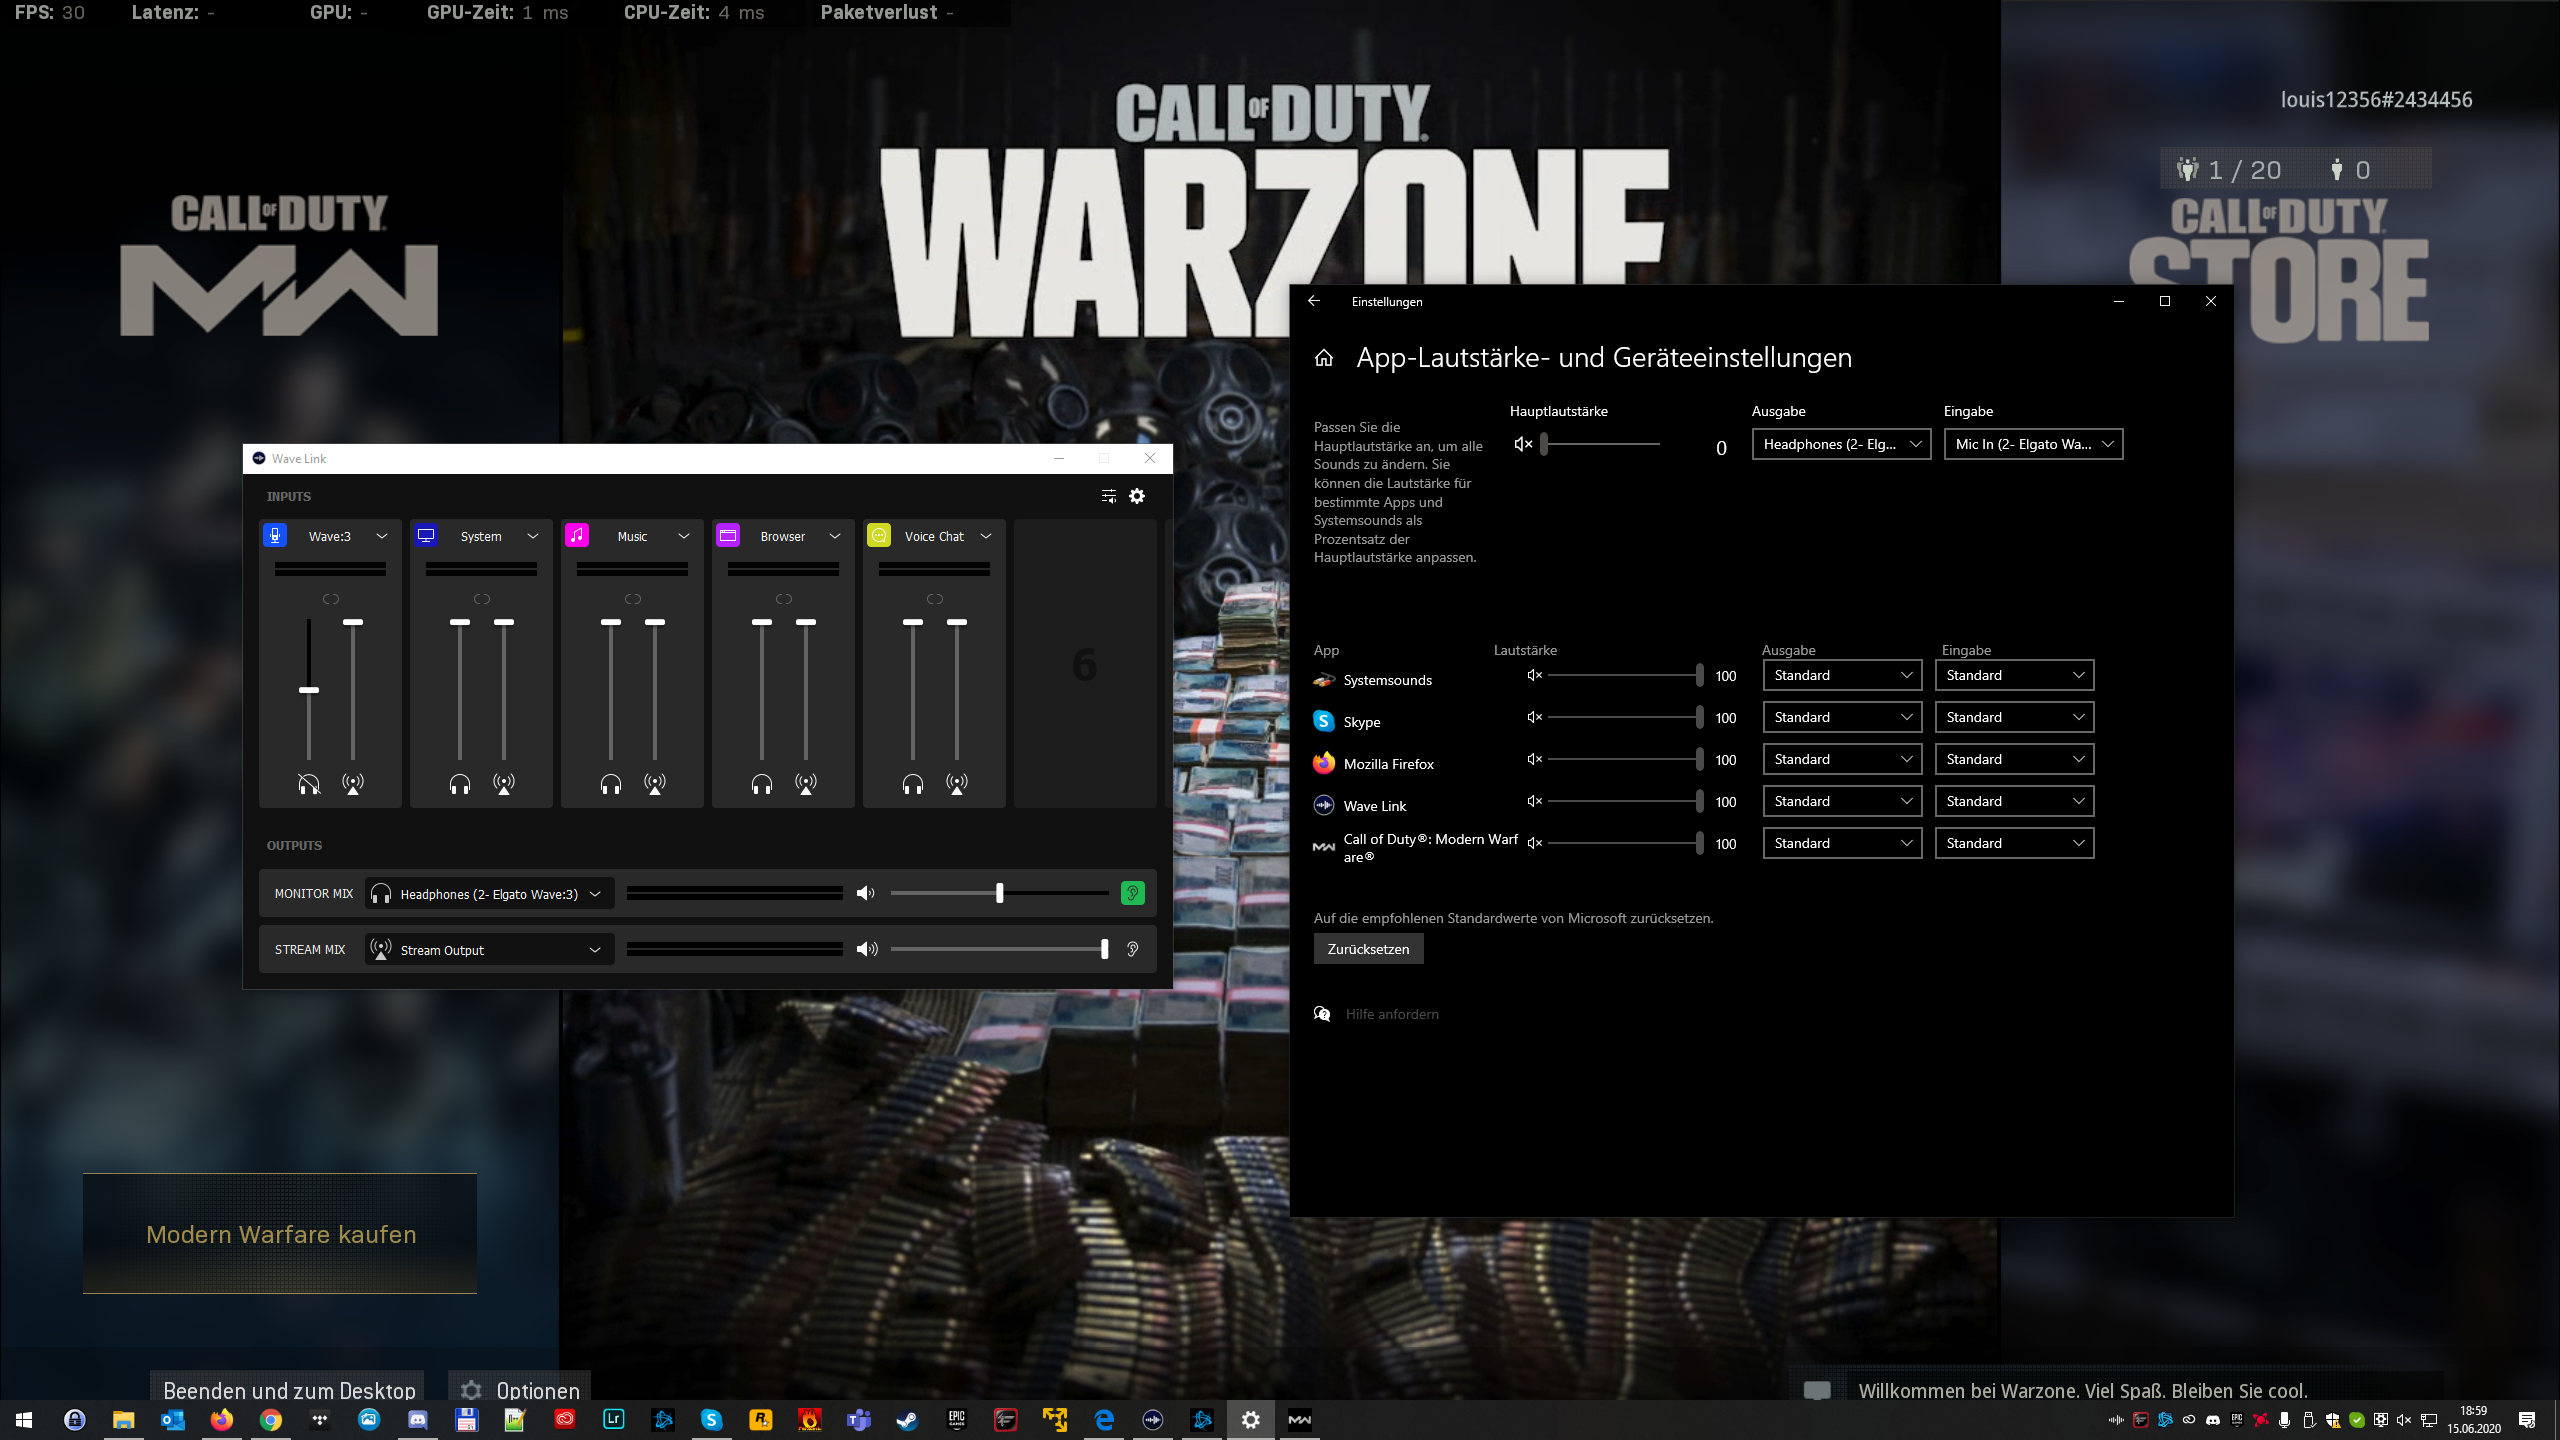2560x1440 pixels.
Task: Open Discord from taskbar
Action: [417, 1420]
